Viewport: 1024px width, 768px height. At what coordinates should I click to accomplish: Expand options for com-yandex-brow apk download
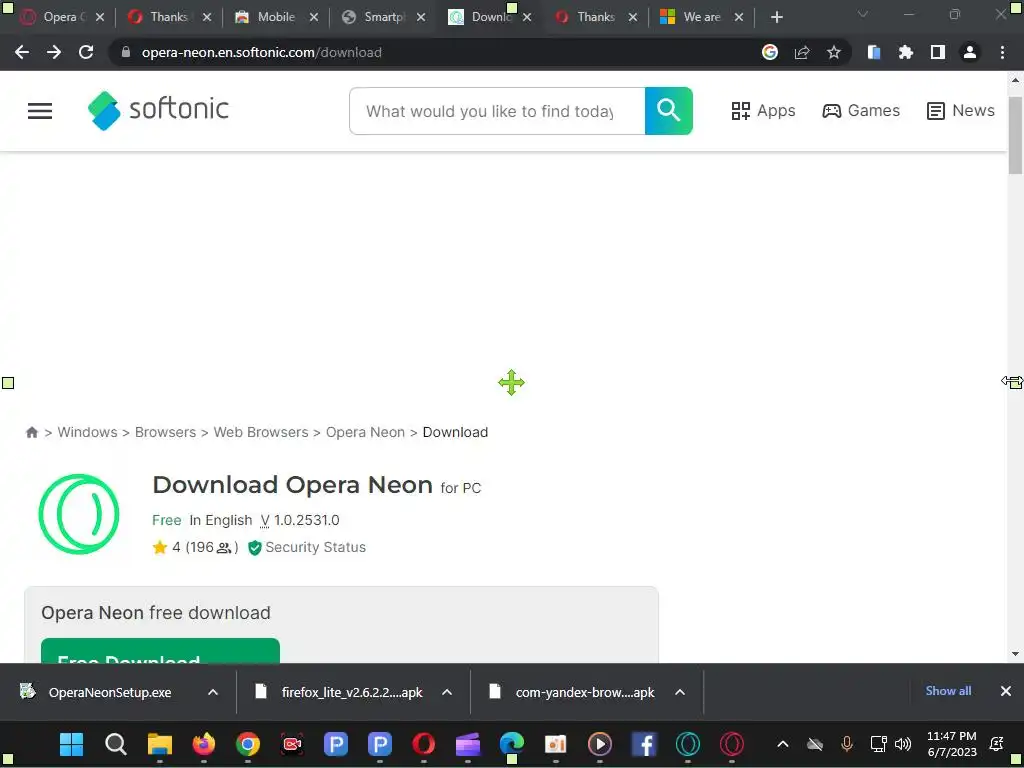pyautogui.click(x=680, y=692)
